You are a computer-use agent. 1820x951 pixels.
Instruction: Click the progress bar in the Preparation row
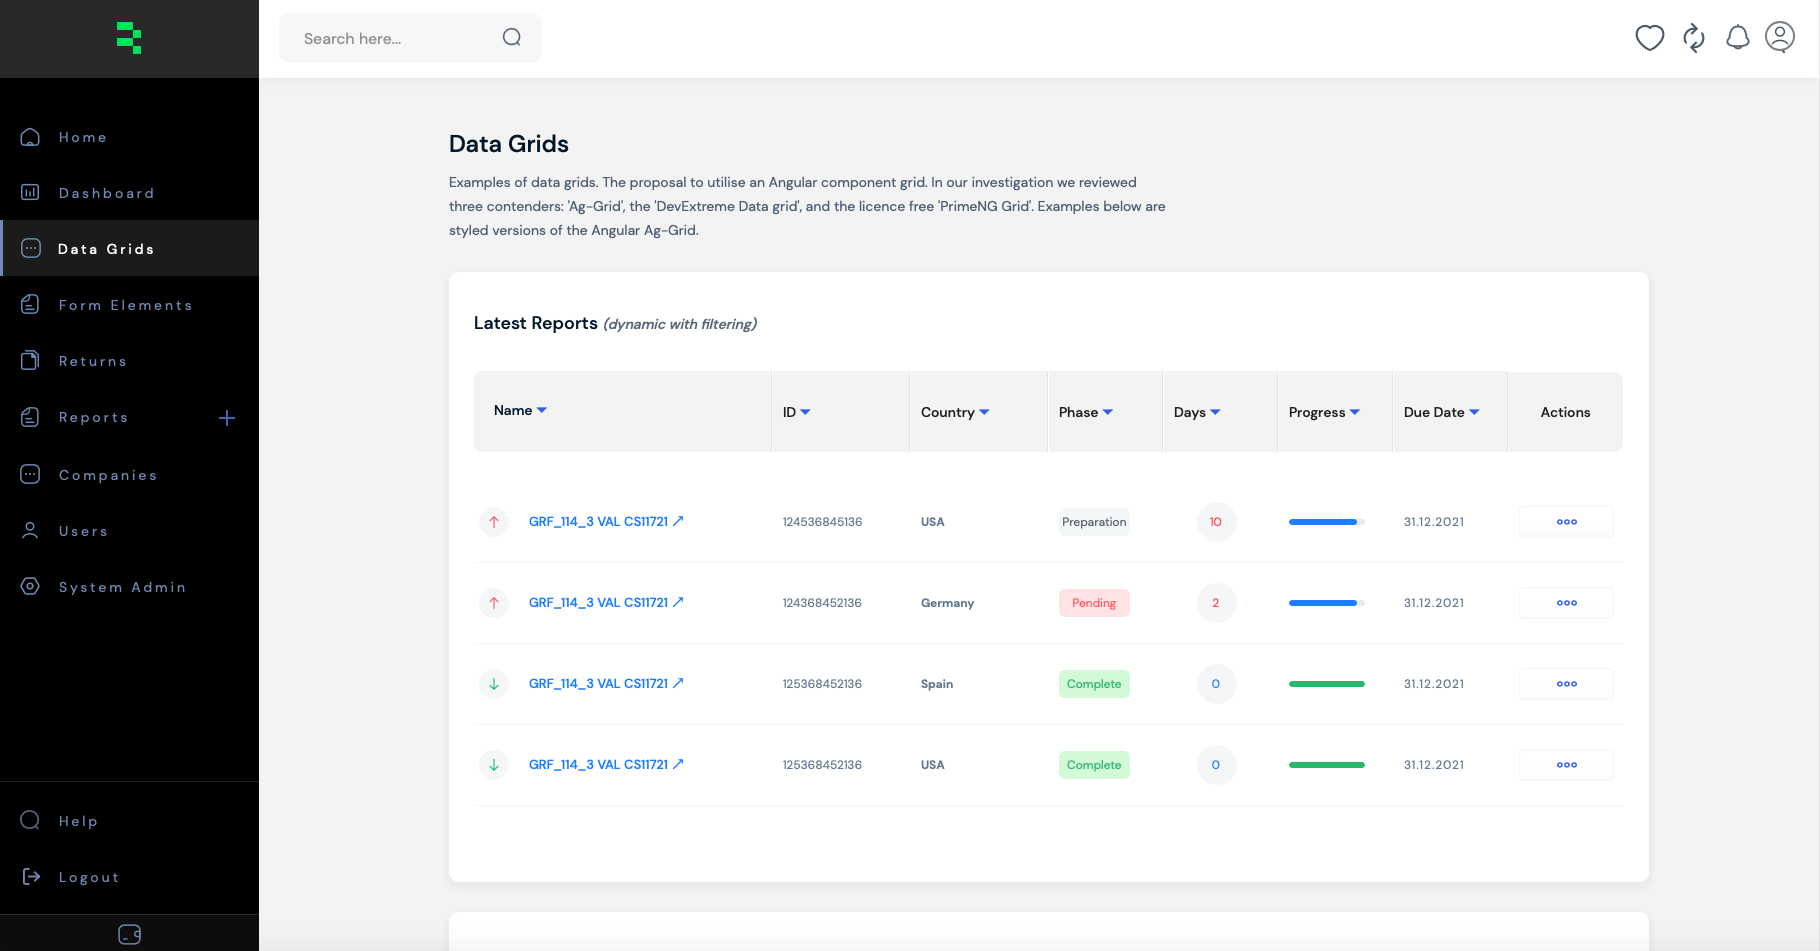click(1327, 522)
